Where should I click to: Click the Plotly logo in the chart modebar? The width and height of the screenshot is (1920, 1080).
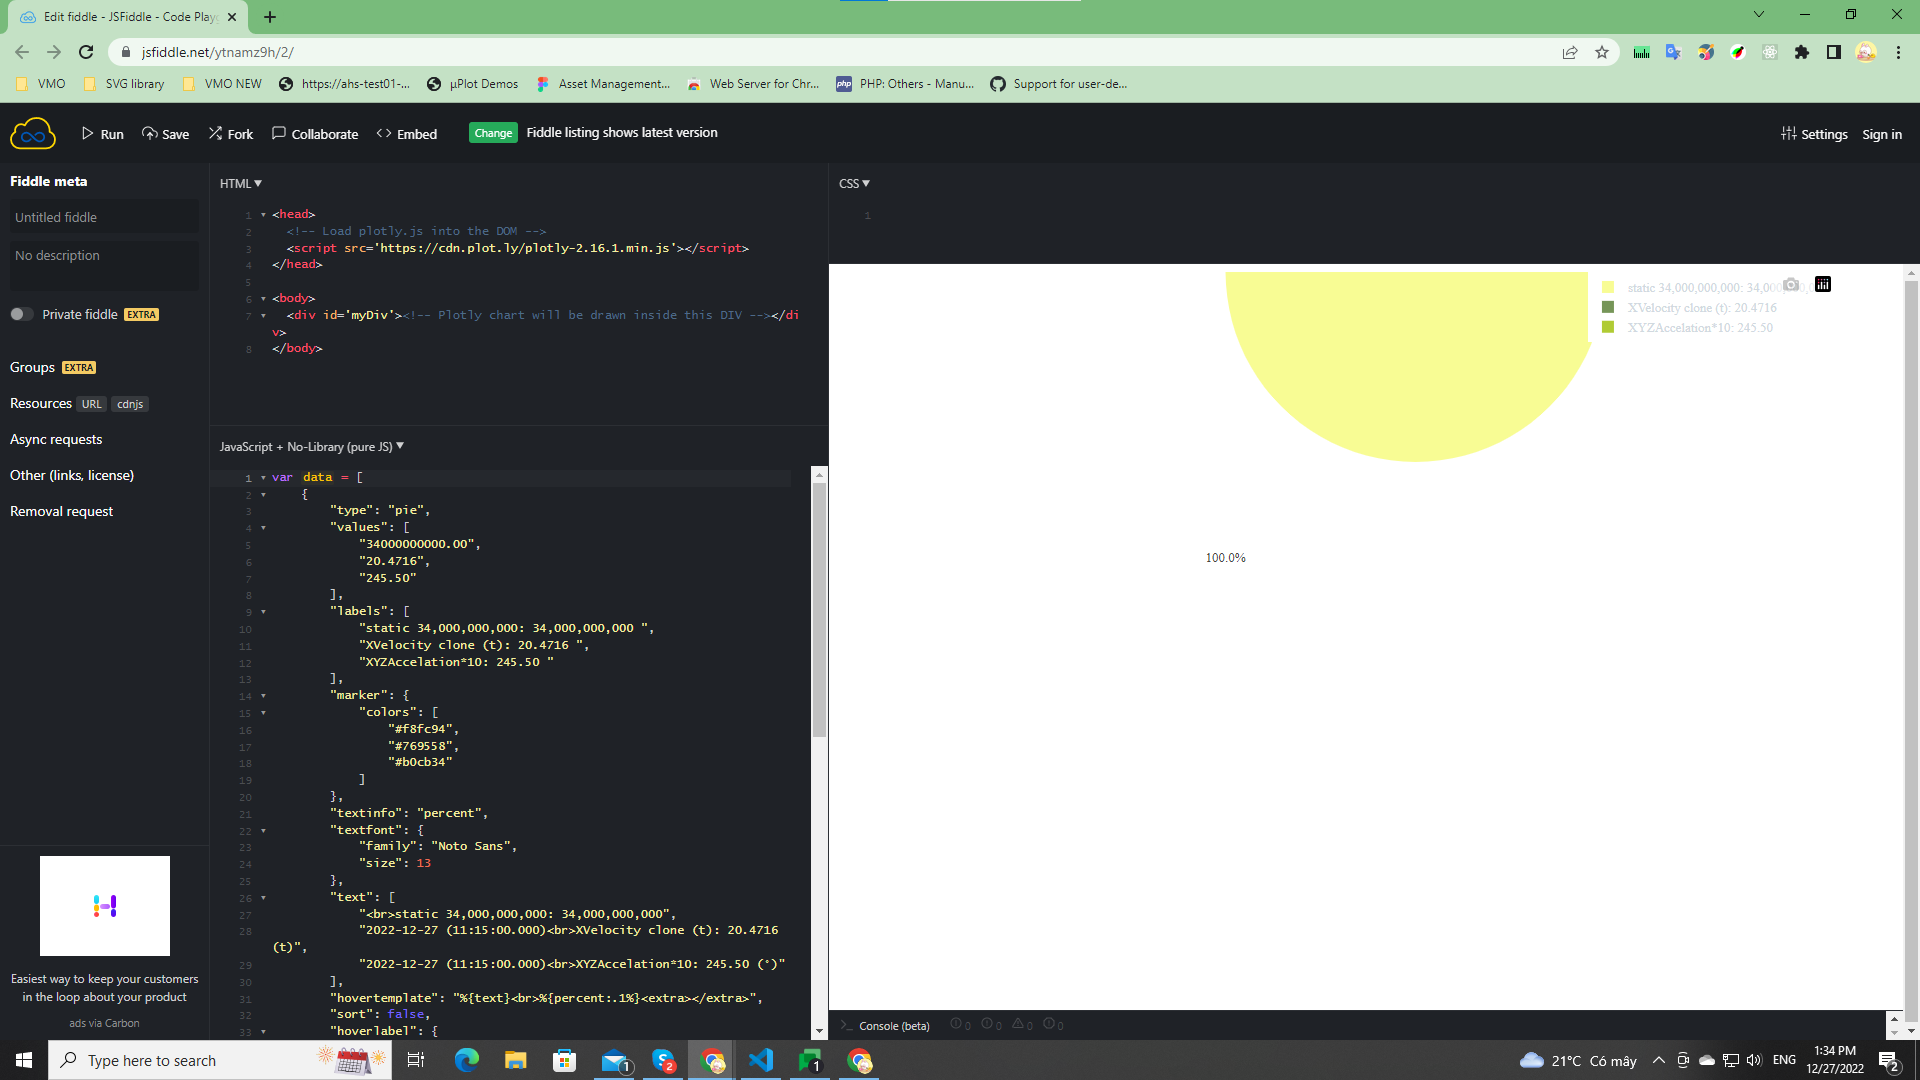click(1823, 284)
